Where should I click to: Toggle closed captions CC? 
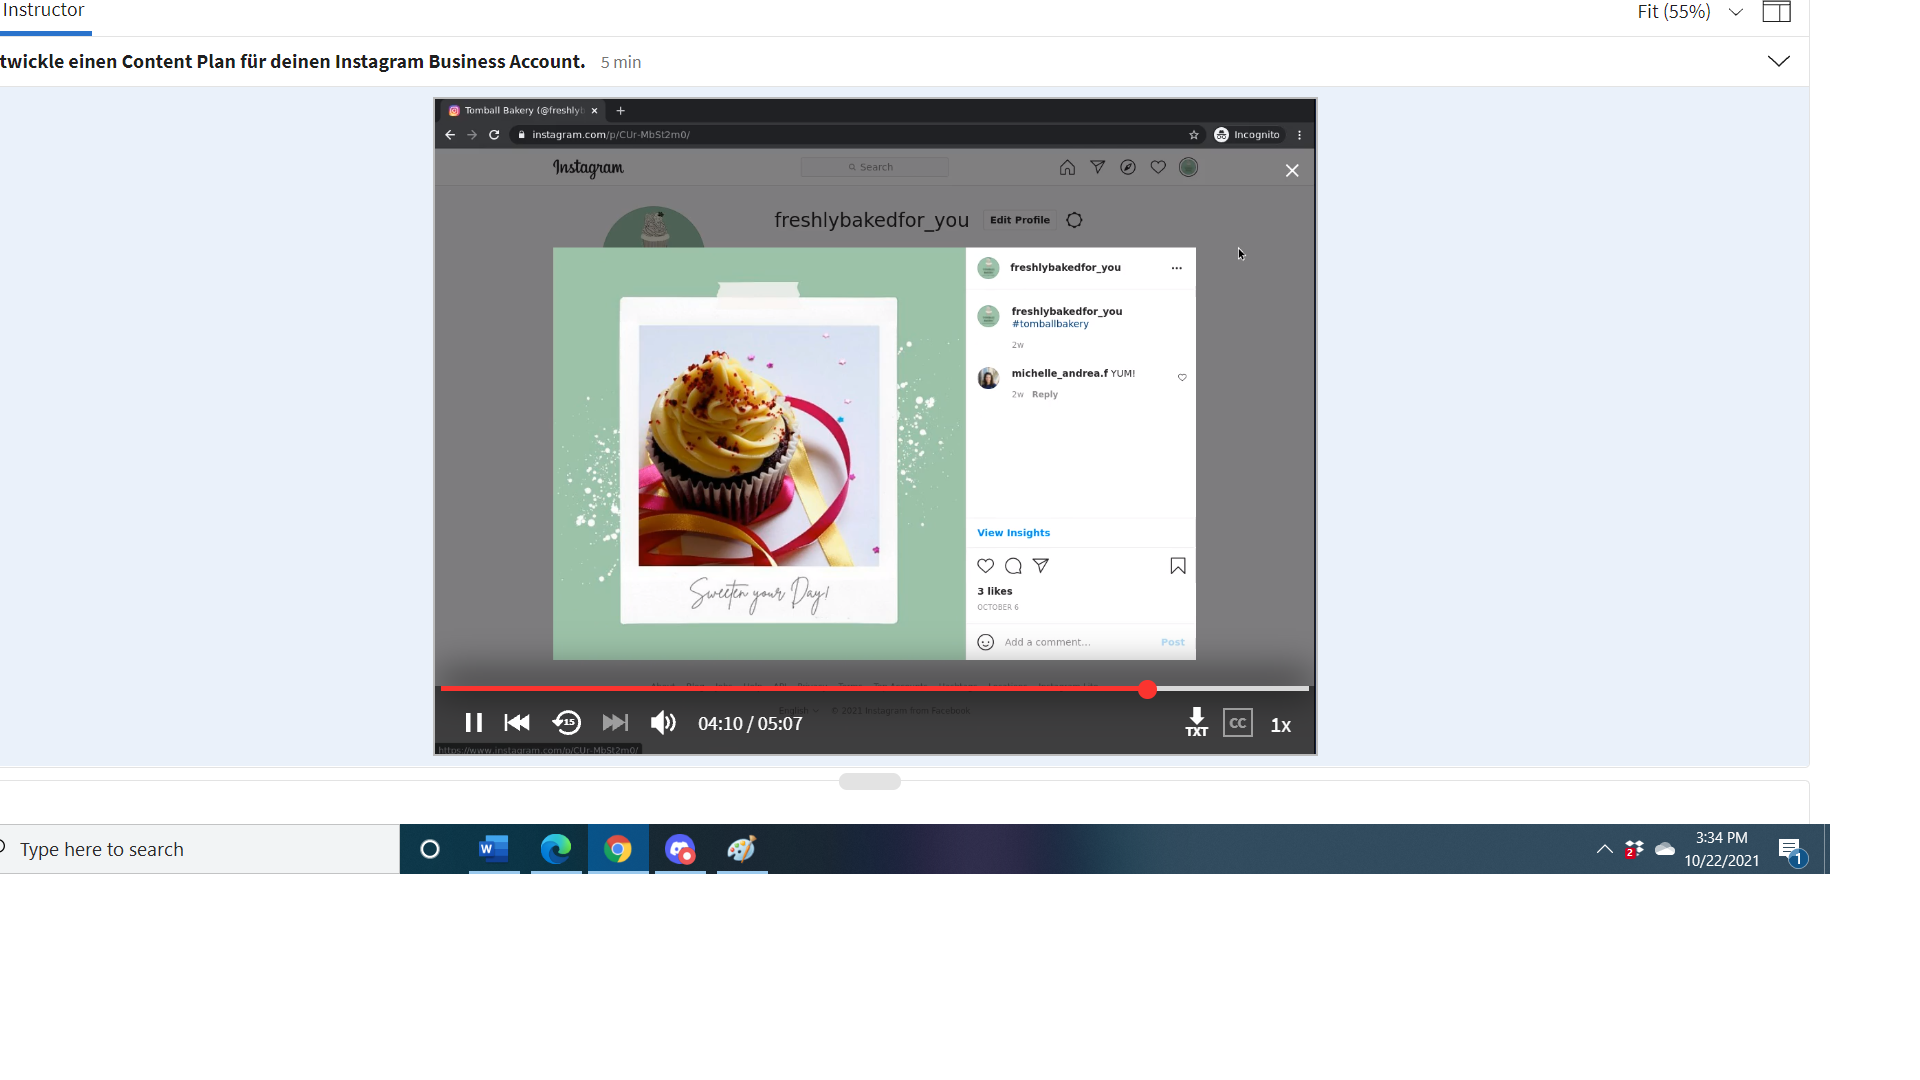[1238, 723]
